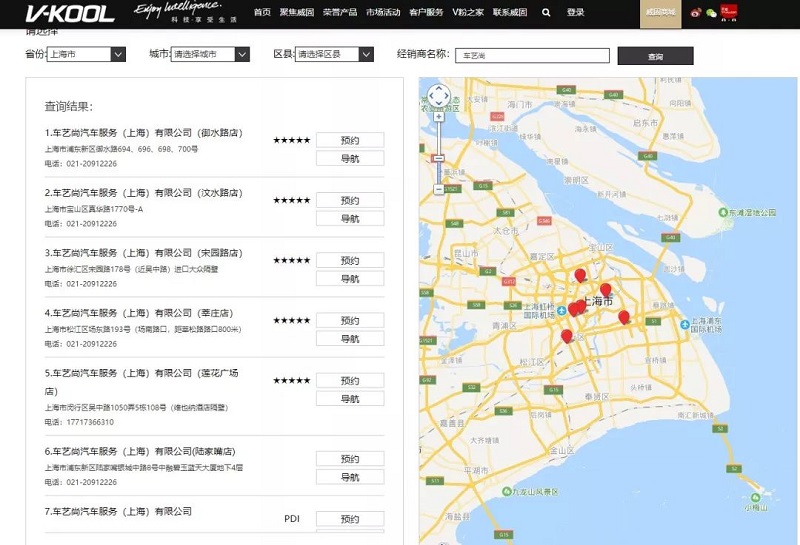The image size is (800, 545).
Task: Open the 区县 dropdown 请选择区县
Action: point(334,54)
